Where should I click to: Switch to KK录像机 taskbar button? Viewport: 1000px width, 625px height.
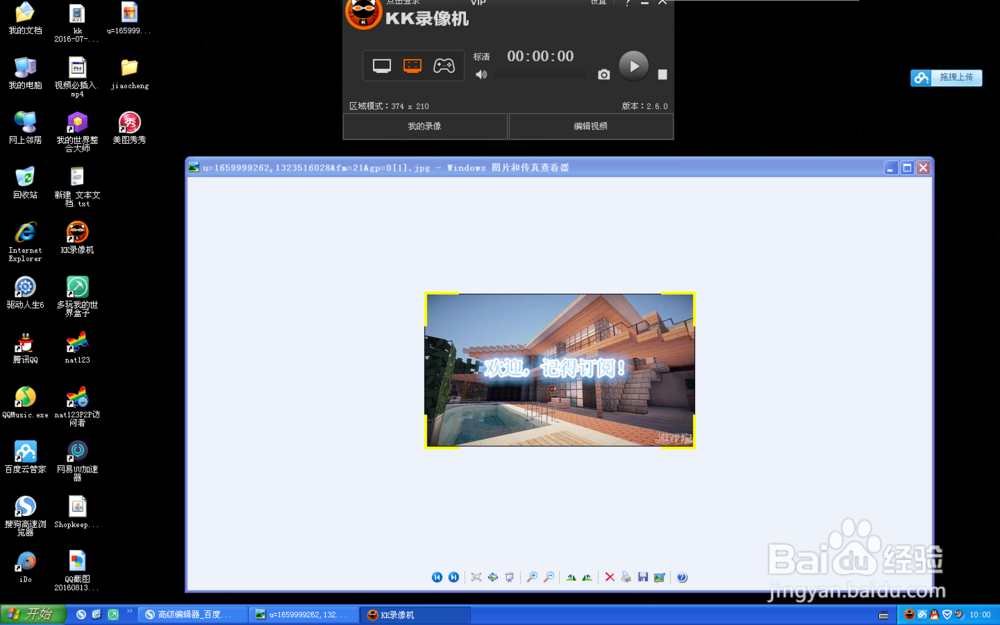pyautogui.click(x=415, y=615)
